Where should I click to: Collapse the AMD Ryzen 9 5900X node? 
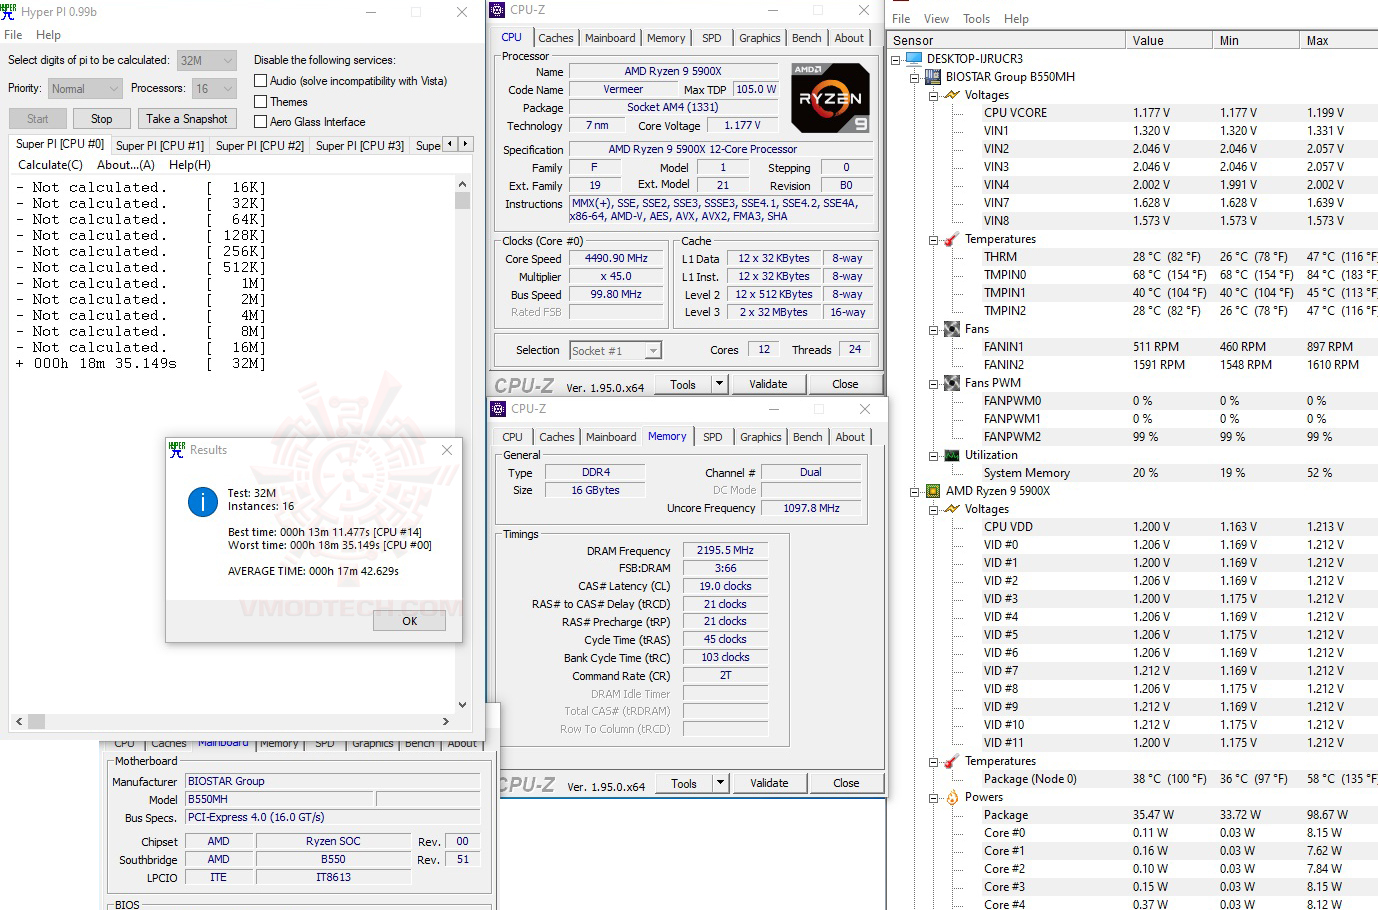click(x=915, y=491)
